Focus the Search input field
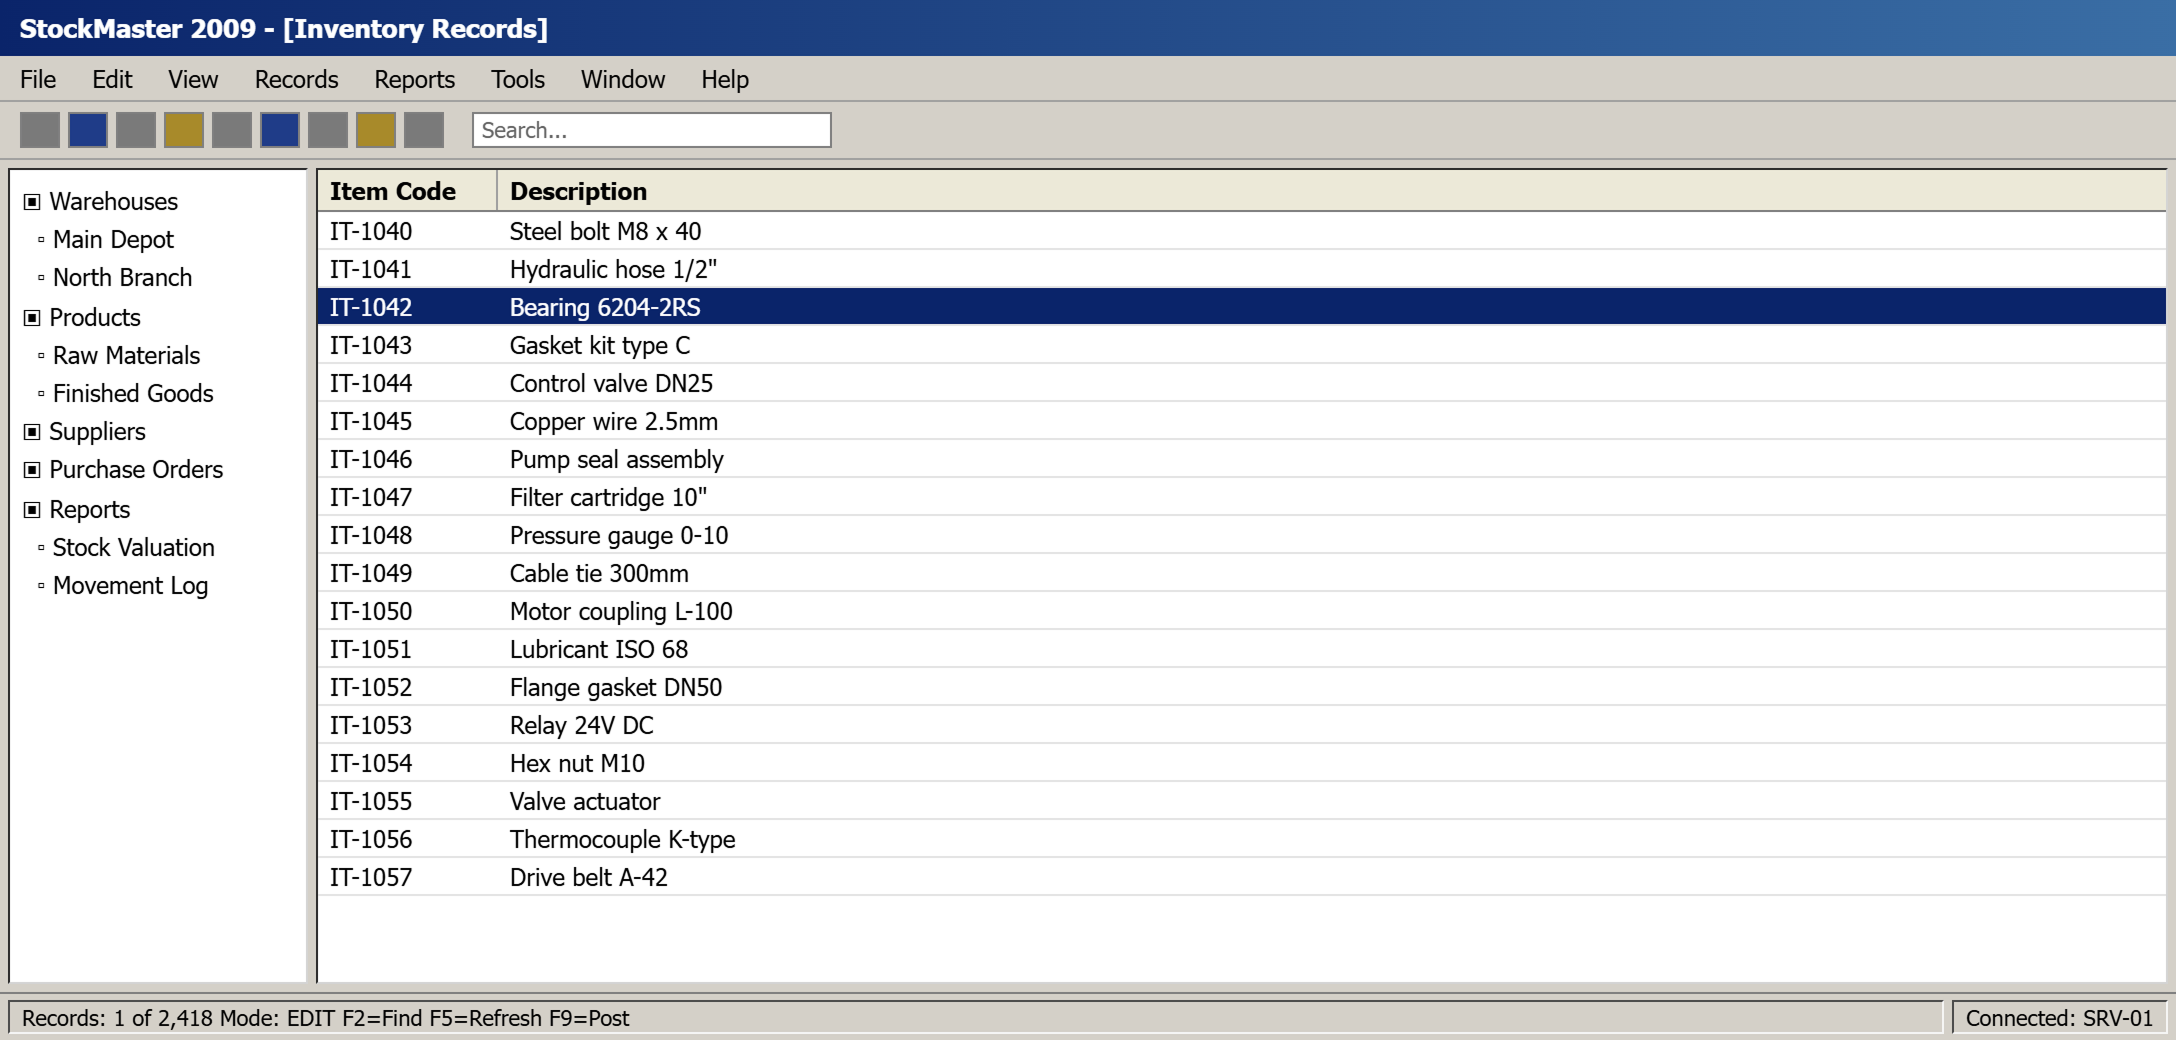This screenshot has width=2176, height=1040. point(652,130)
